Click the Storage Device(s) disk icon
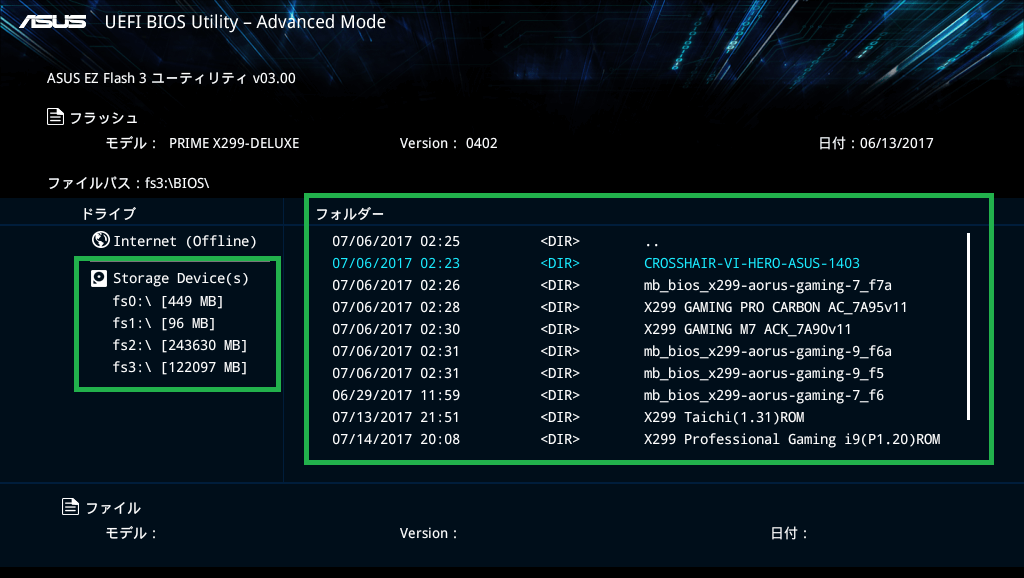Viewport: 1024px width, 578px height. (x=99, y=279)
